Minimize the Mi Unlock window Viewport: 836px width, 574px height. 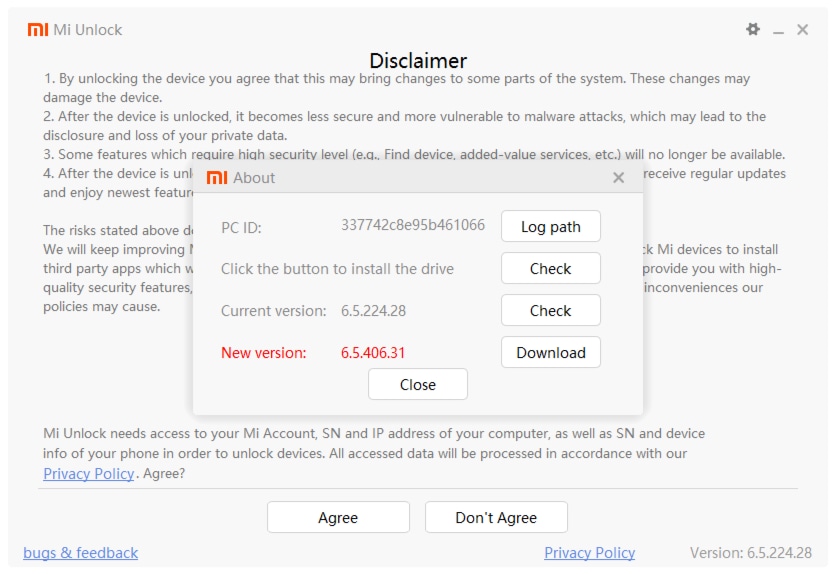coord(778,31)
